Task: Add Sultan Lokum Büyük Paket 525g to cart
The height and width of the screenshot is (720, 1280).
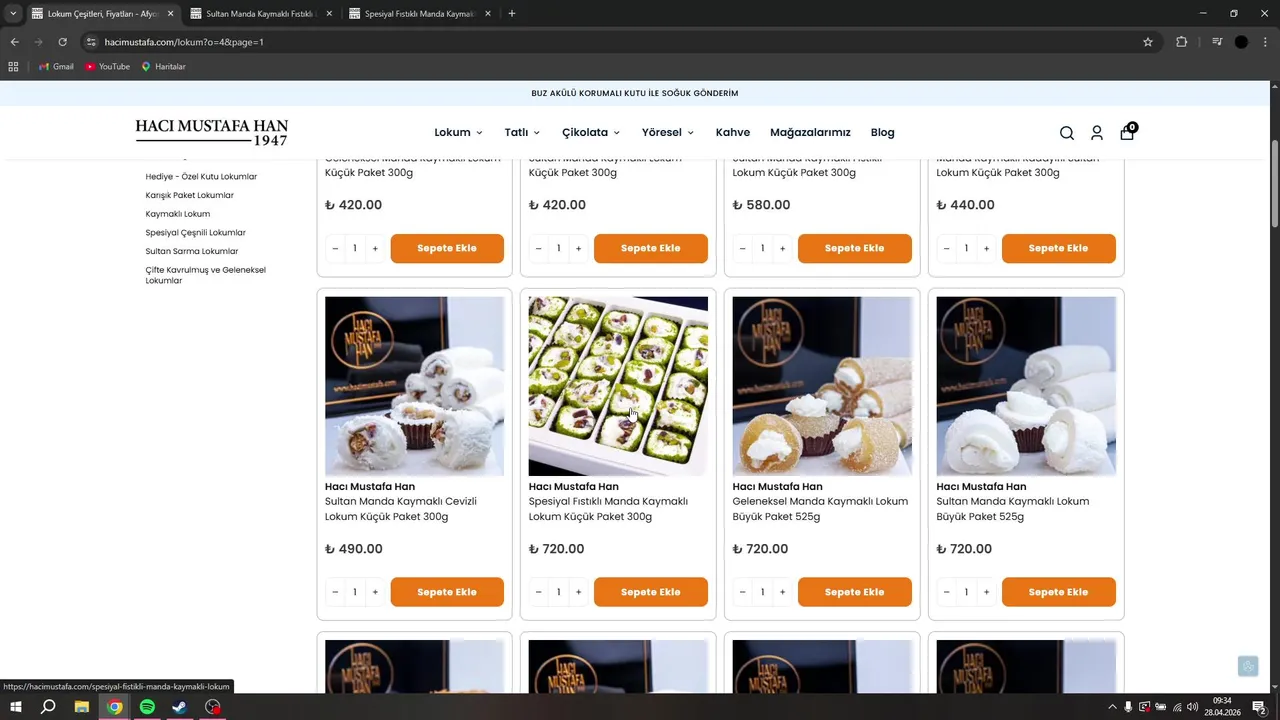Action: pyautogui.click(x=1059, y=592)
